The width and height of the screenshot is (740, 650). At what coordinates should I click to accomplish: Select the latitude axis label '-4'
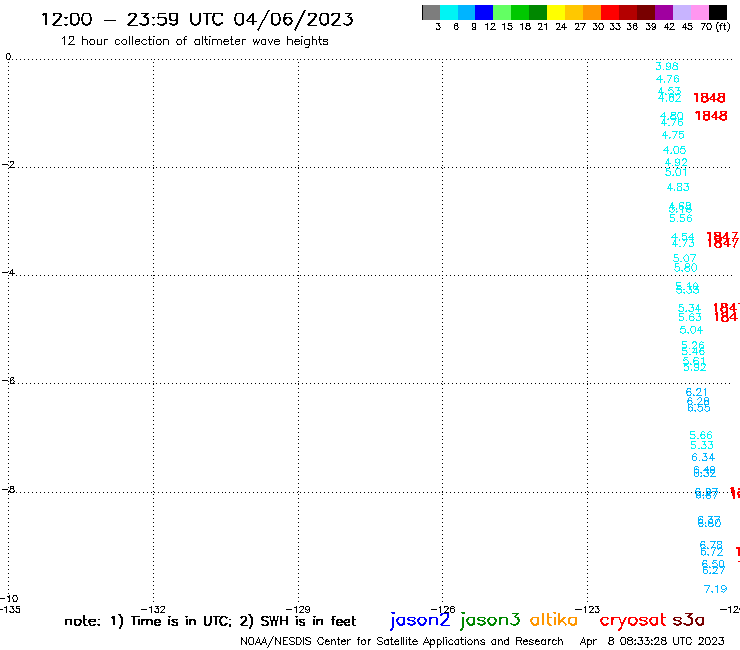8,272
